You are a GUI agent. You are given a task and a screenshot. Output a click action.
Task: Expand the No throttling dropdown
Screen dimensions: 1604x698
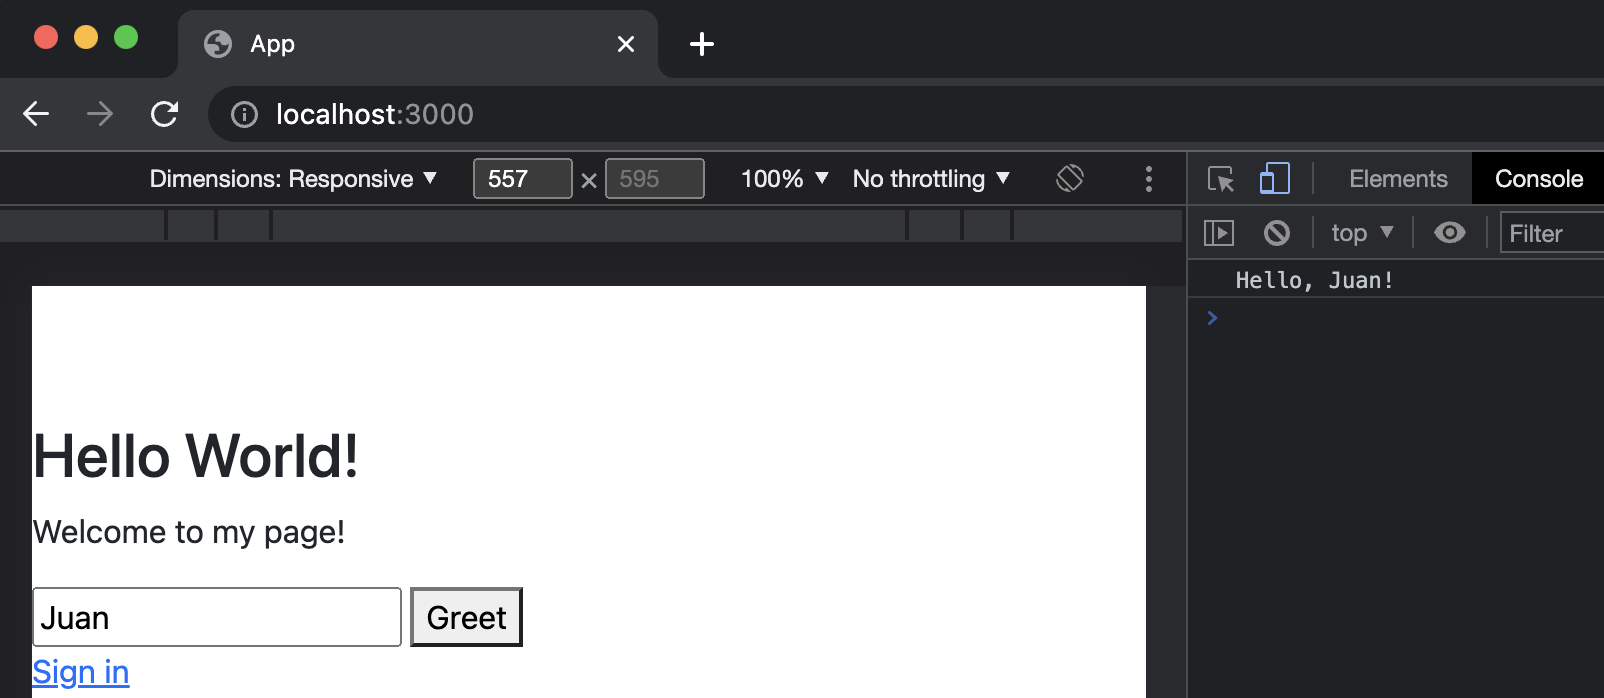click(x=930, y=179)
